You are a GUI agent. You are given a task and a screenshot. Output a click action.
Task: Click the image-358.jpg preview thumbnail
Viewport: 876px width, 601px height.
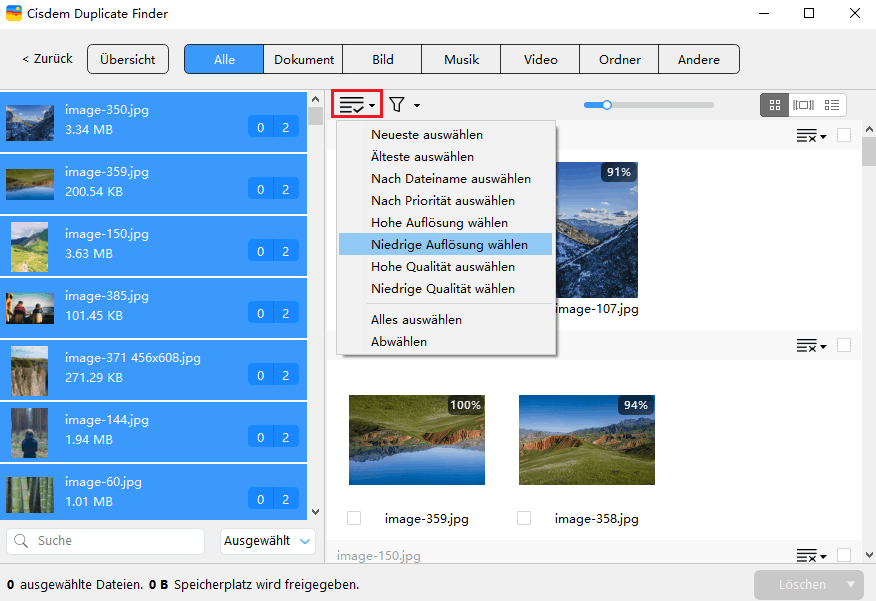(x=587, y=440)
